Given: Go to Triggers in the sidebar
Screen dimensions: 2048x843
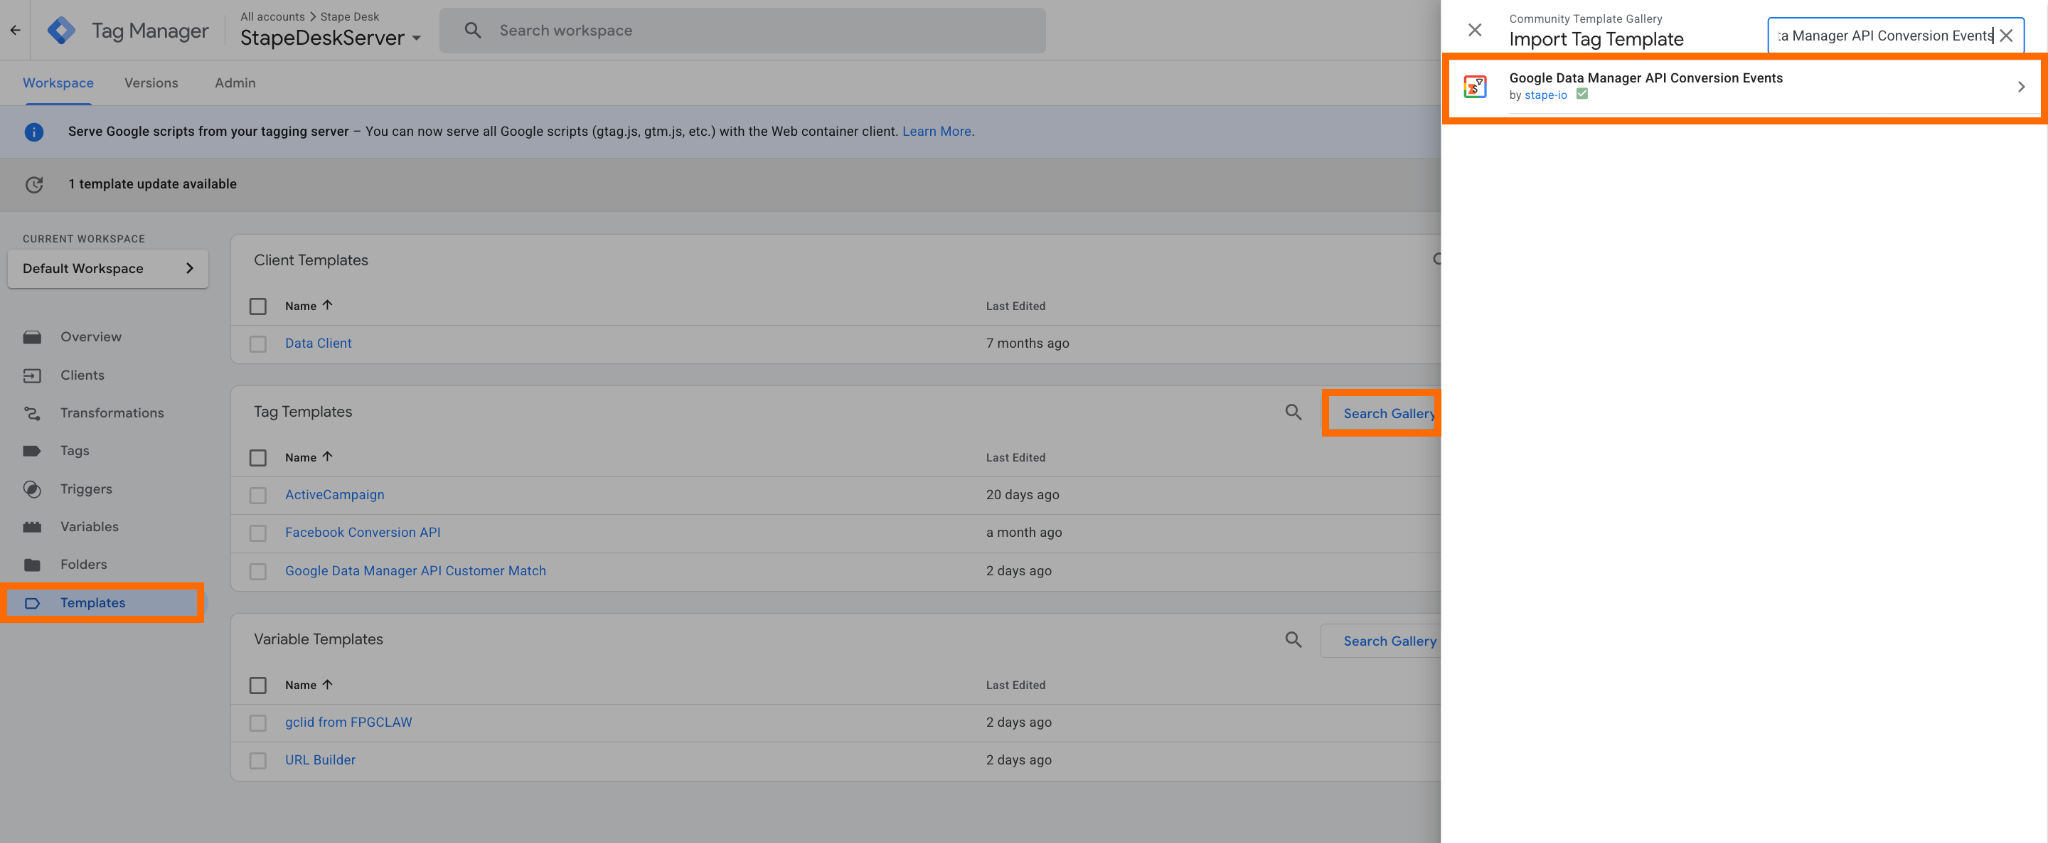Looking at the screenshot, I should pos(86,489).
